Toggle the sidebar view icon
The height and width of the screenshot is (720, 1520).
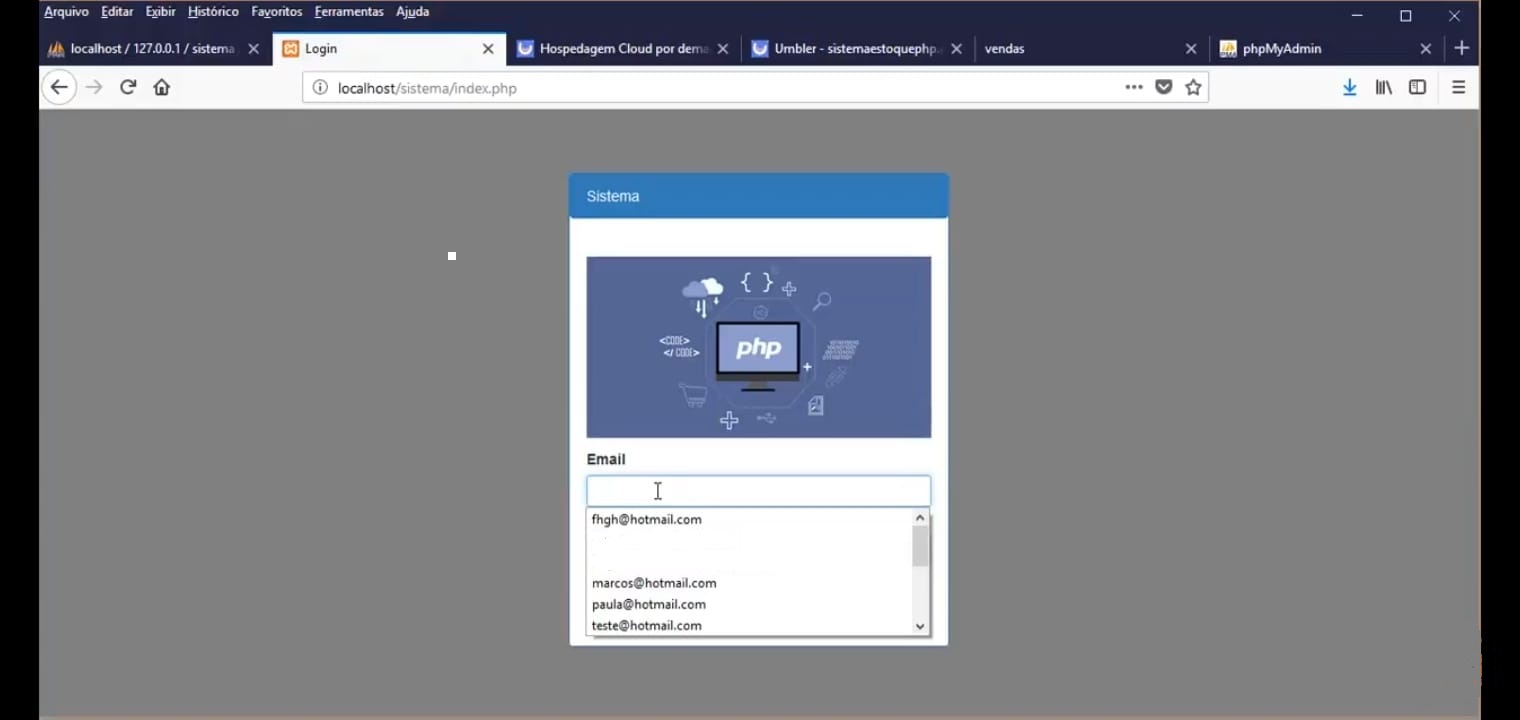[1417, 87]
